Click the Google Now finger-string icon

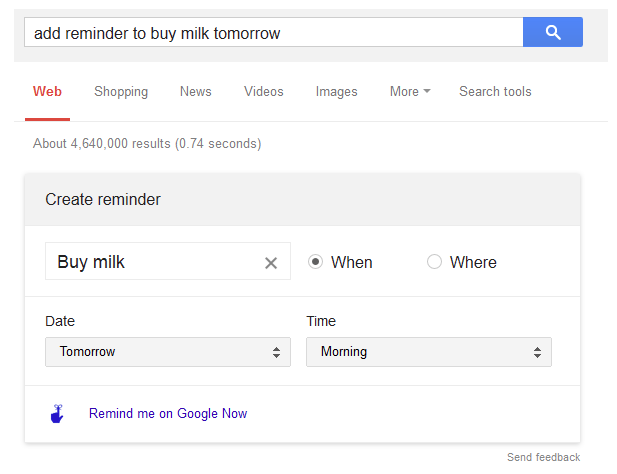tap(59, 414)
